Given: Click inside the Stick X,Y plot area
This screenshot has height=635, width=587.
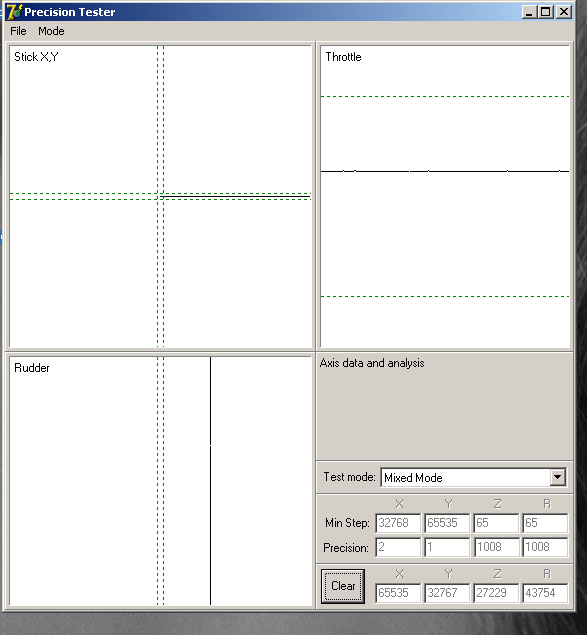Looking at the screenshot, I should (x=160, y=196).
